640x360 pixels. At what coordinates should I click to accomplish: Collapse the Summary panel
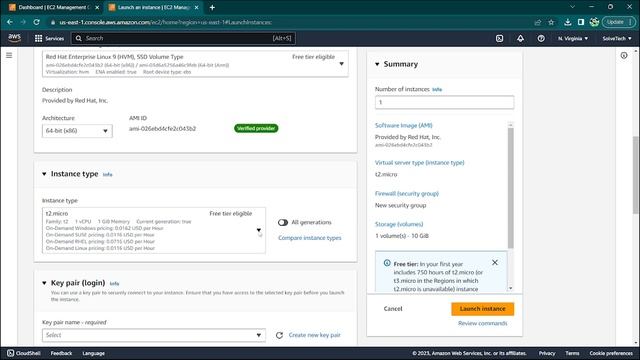[x=377, y=64]
